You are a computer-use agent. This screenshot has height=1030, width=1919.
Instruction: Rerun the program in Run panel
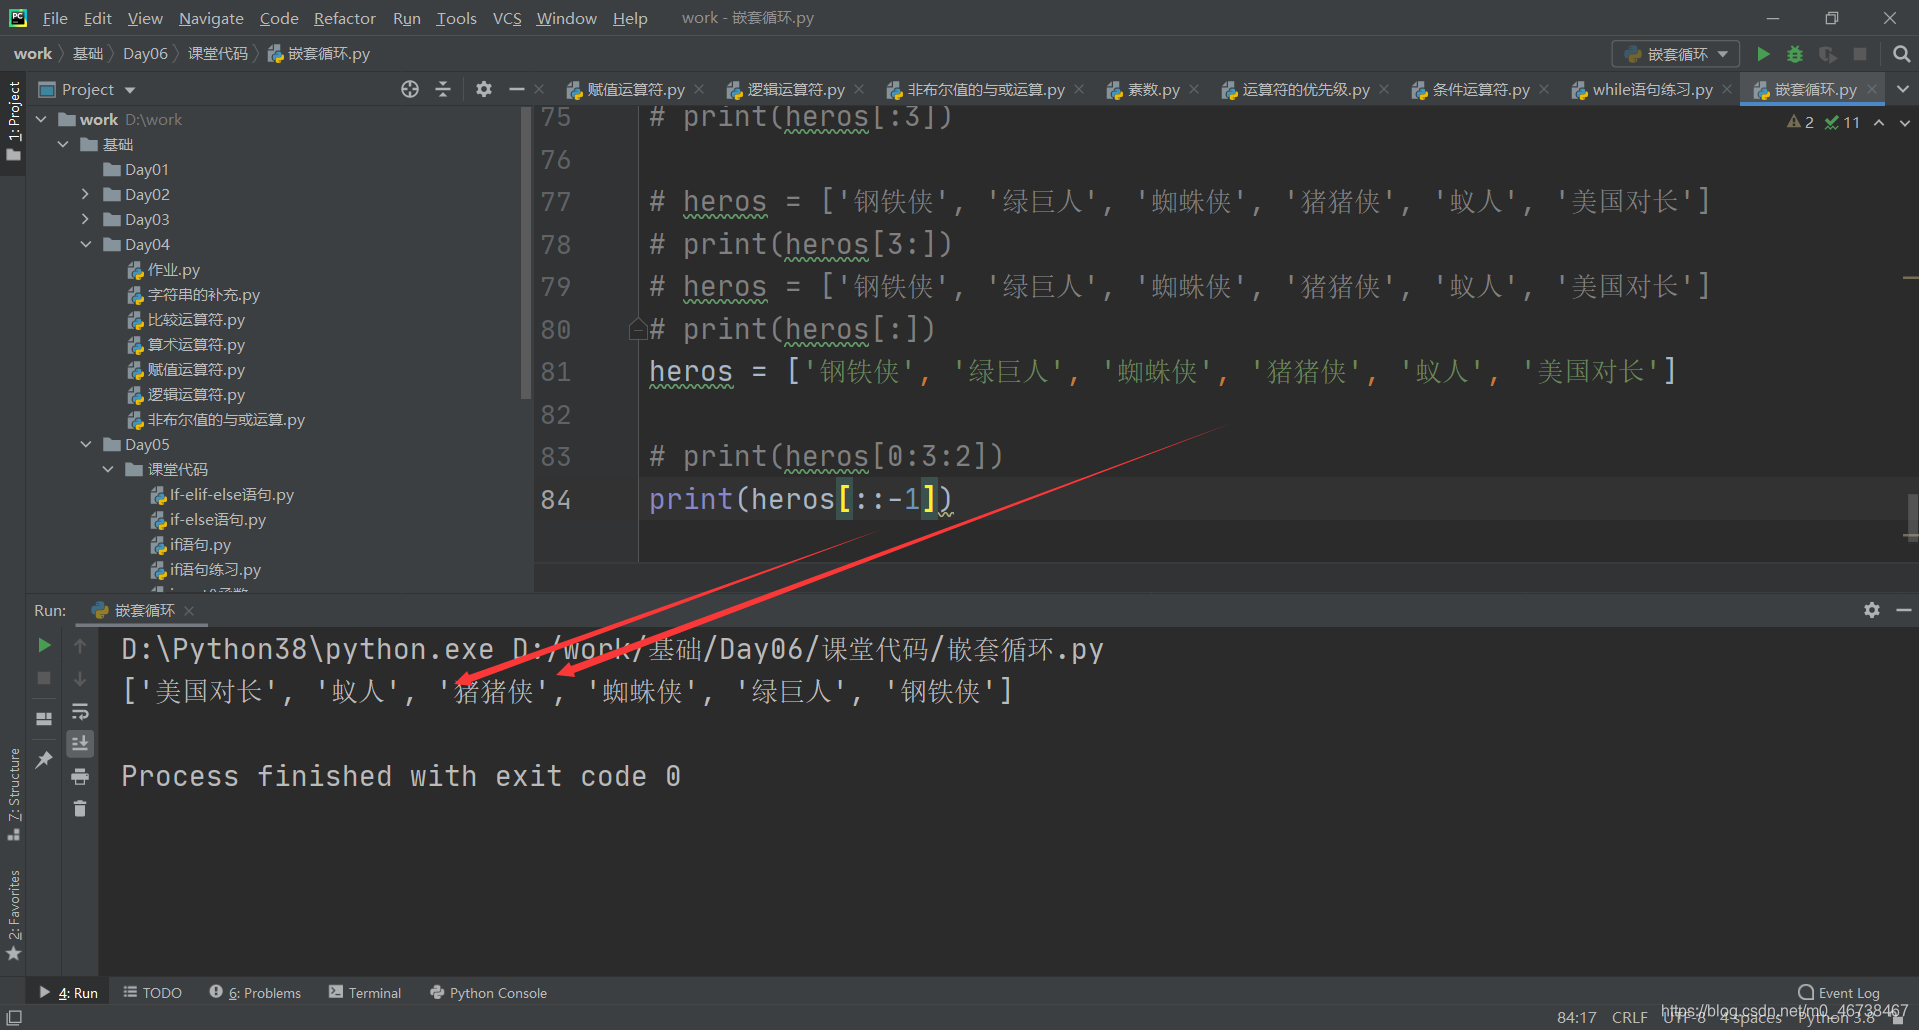44,646
